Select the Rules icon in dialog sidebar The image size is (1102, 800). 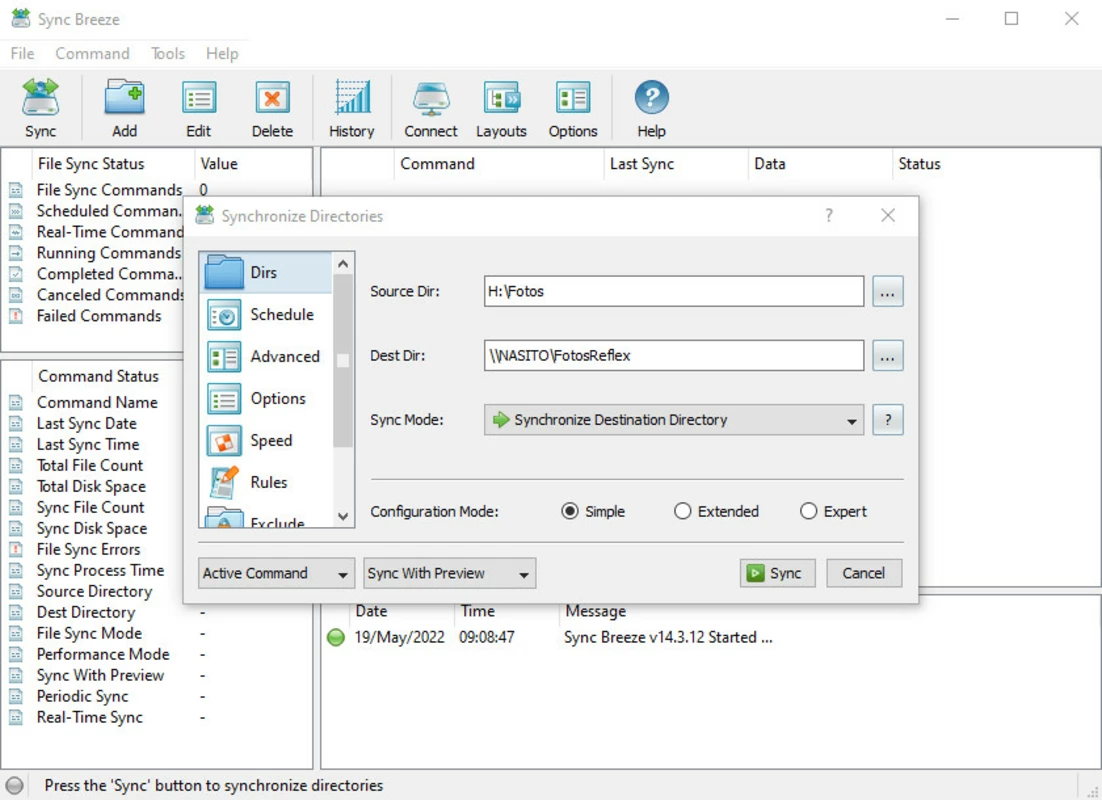click(224, 482)
